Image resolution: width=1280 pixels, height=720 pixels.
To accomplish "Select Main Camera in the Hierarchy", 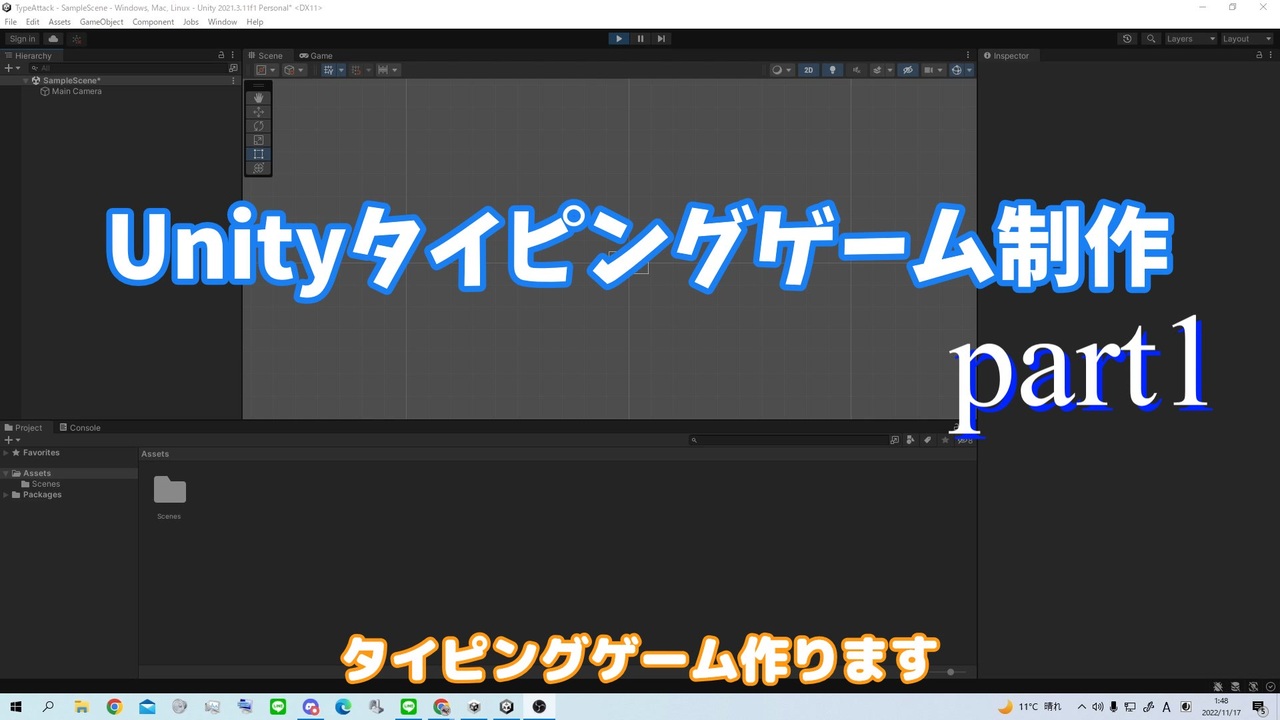I will coord(76,91).
